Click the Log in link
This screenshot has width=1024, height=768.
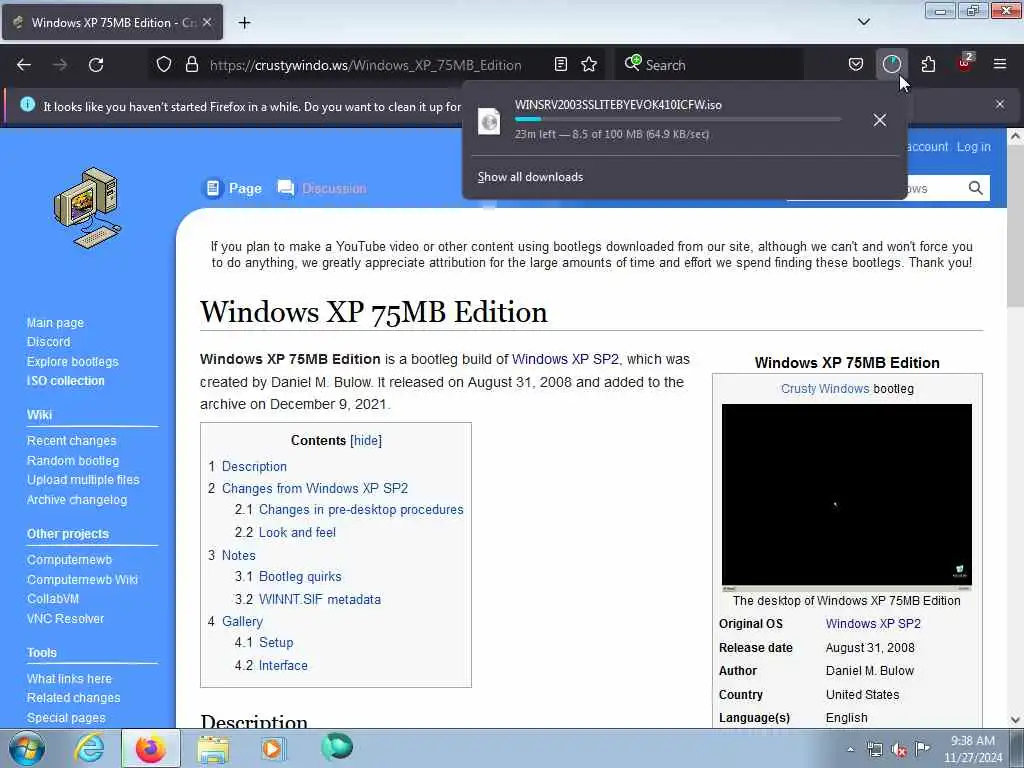(974, 147)
